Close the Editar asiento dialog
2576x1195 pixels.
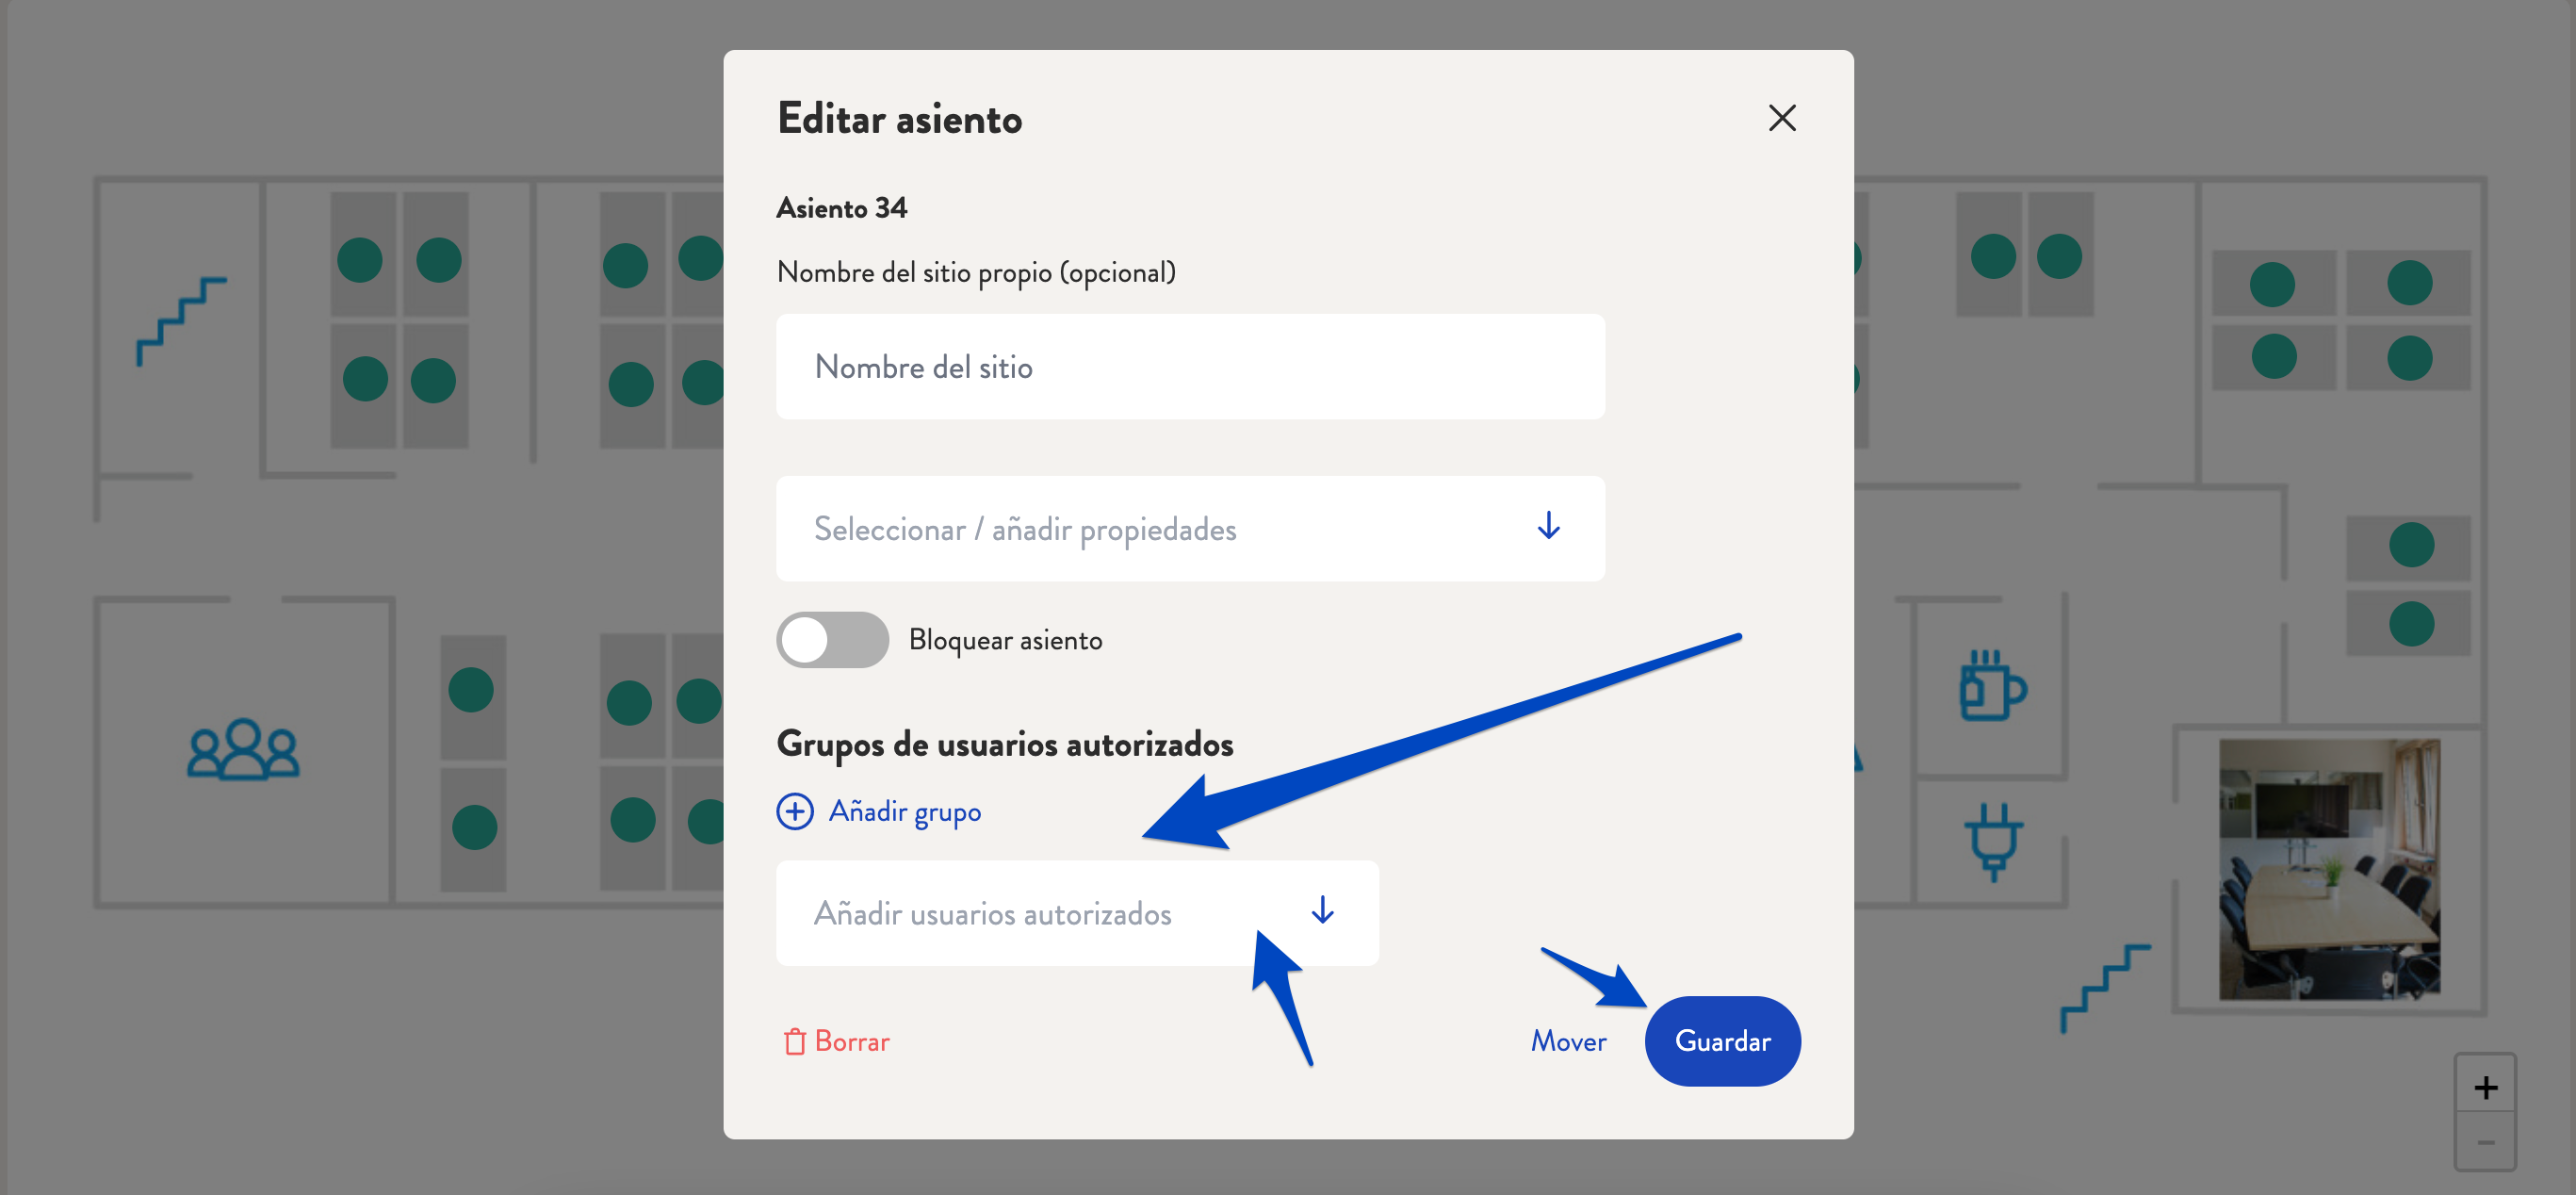click(x=1785, y=117)
